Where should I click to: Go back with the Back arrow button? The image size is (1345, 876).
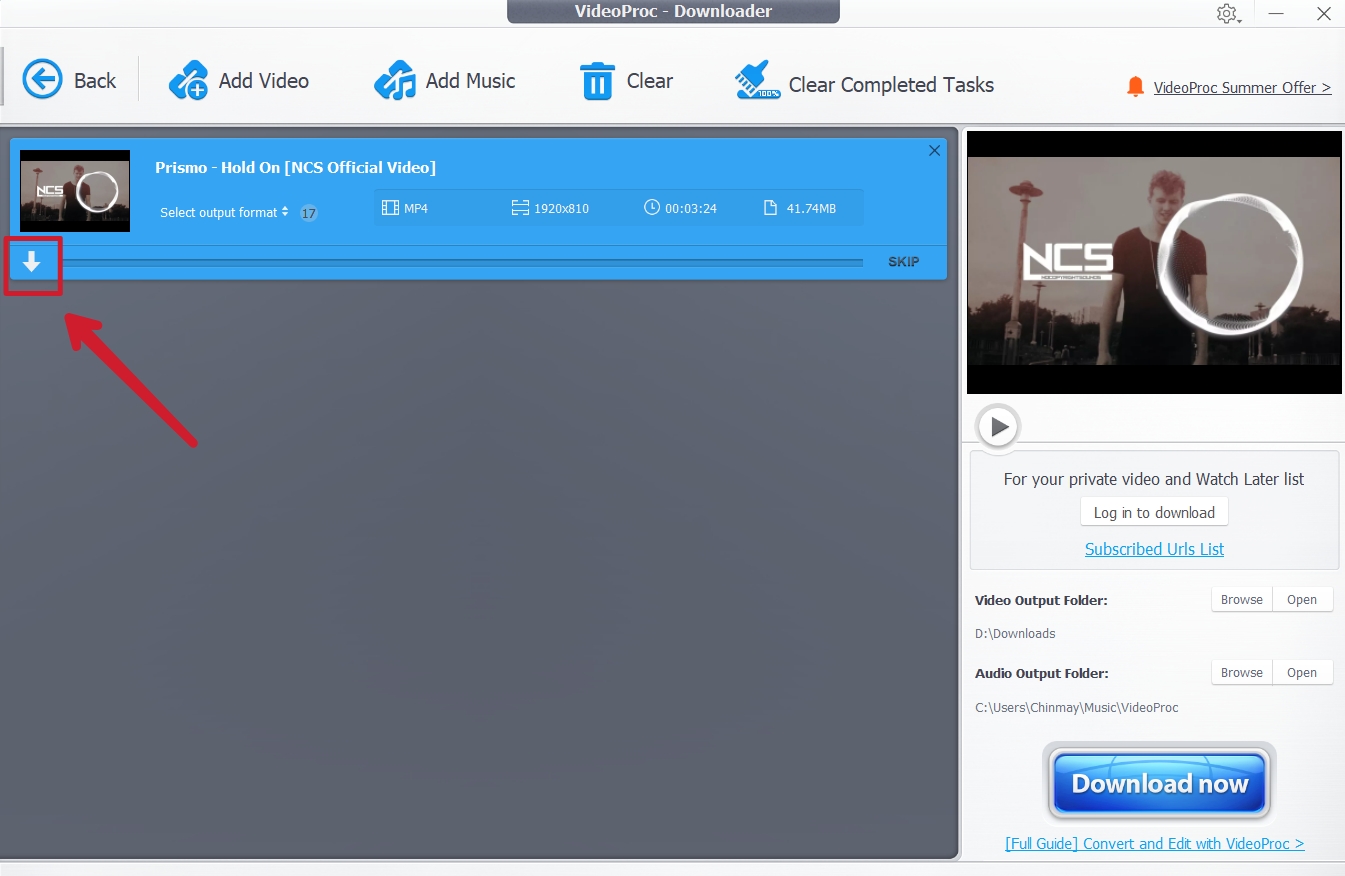[69, 80]
